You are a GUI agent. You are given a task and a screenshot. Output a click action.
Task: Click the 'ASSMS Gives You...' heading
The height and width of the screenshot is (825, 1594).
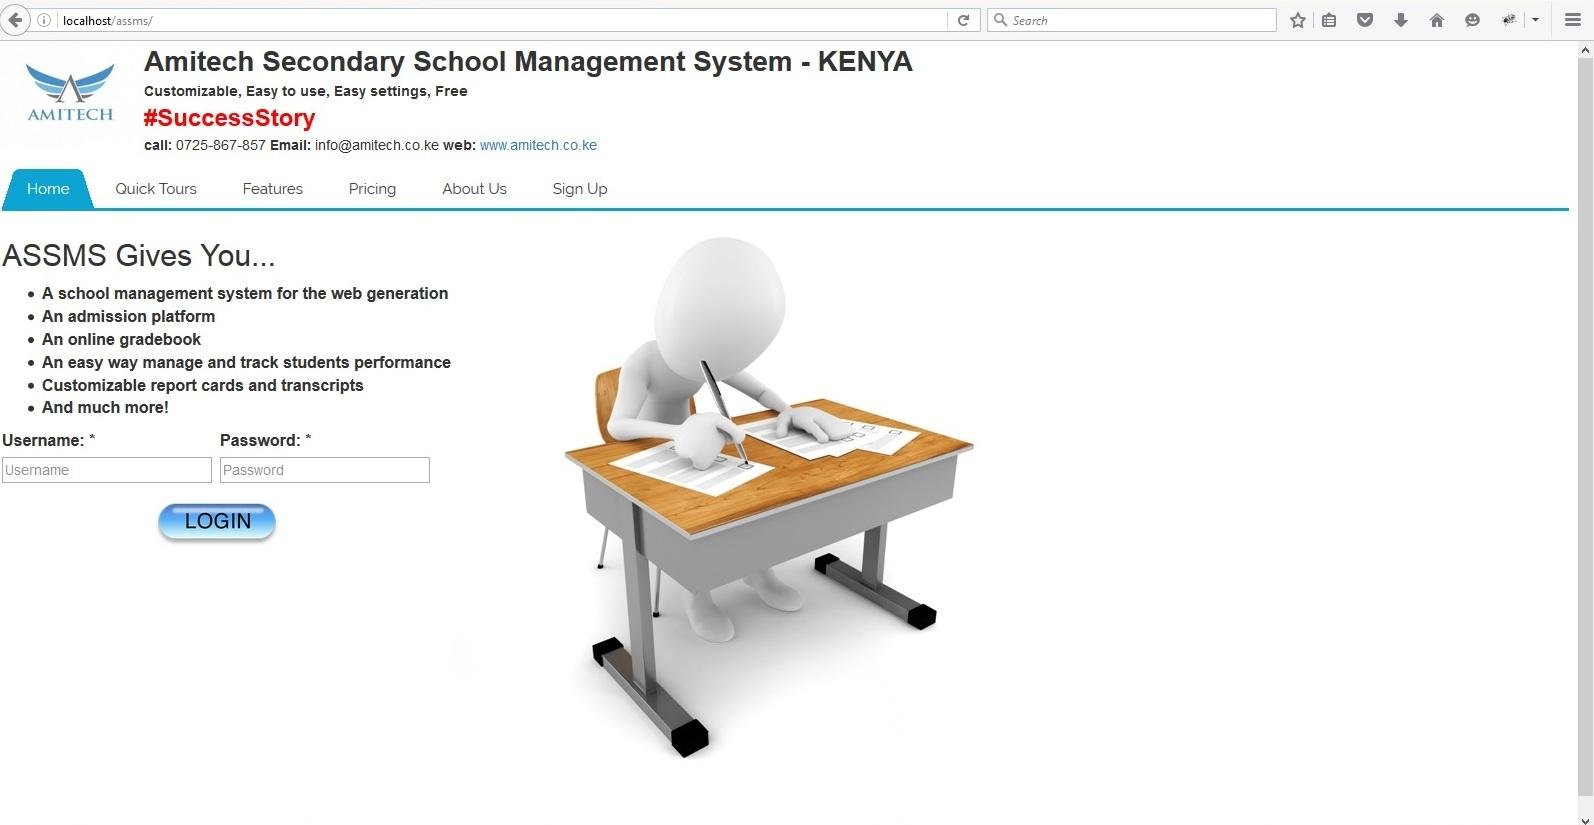[x=138, y=256]
